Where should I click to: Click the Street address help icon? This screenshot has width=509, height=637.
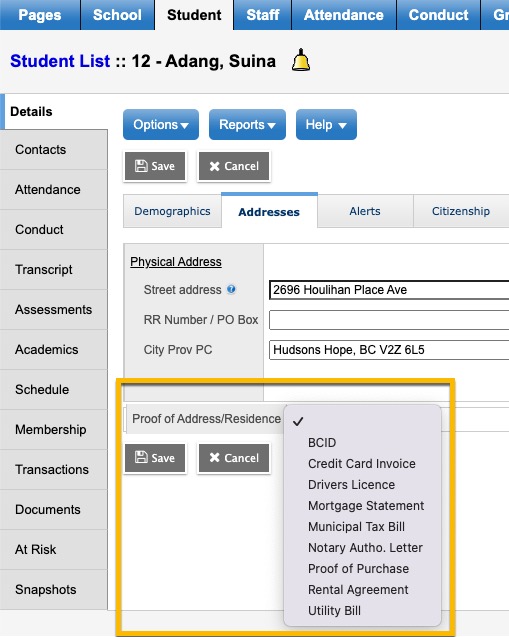(231, 289)
